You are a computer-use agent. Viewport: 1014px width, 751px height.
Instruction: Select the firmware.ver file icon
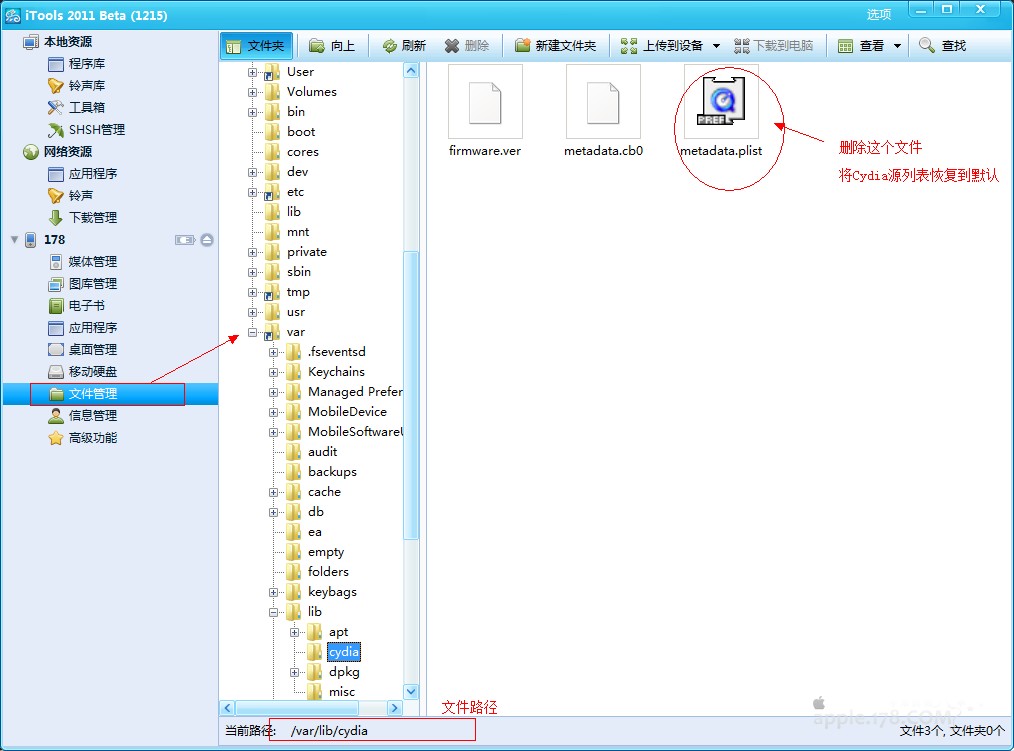(x=485, y=102)
